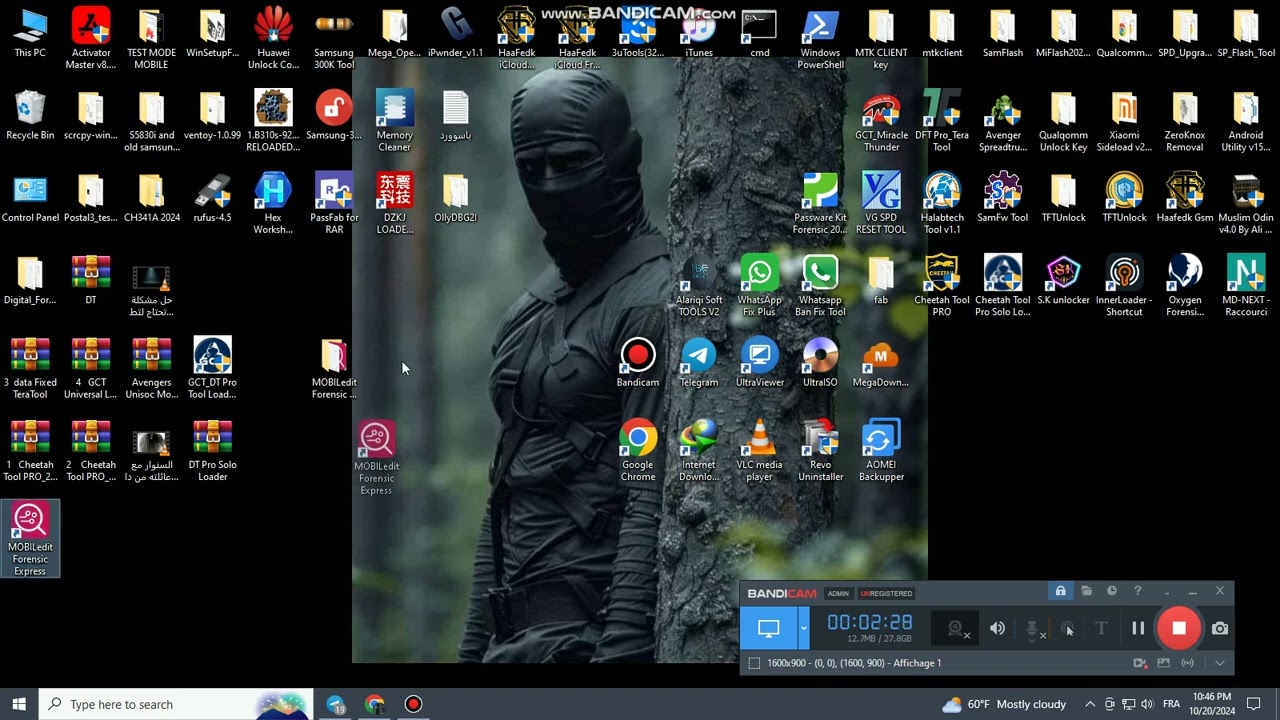Select Google Chrome desktop shortcut
The image size is (1280, 720).
[638, 451]
